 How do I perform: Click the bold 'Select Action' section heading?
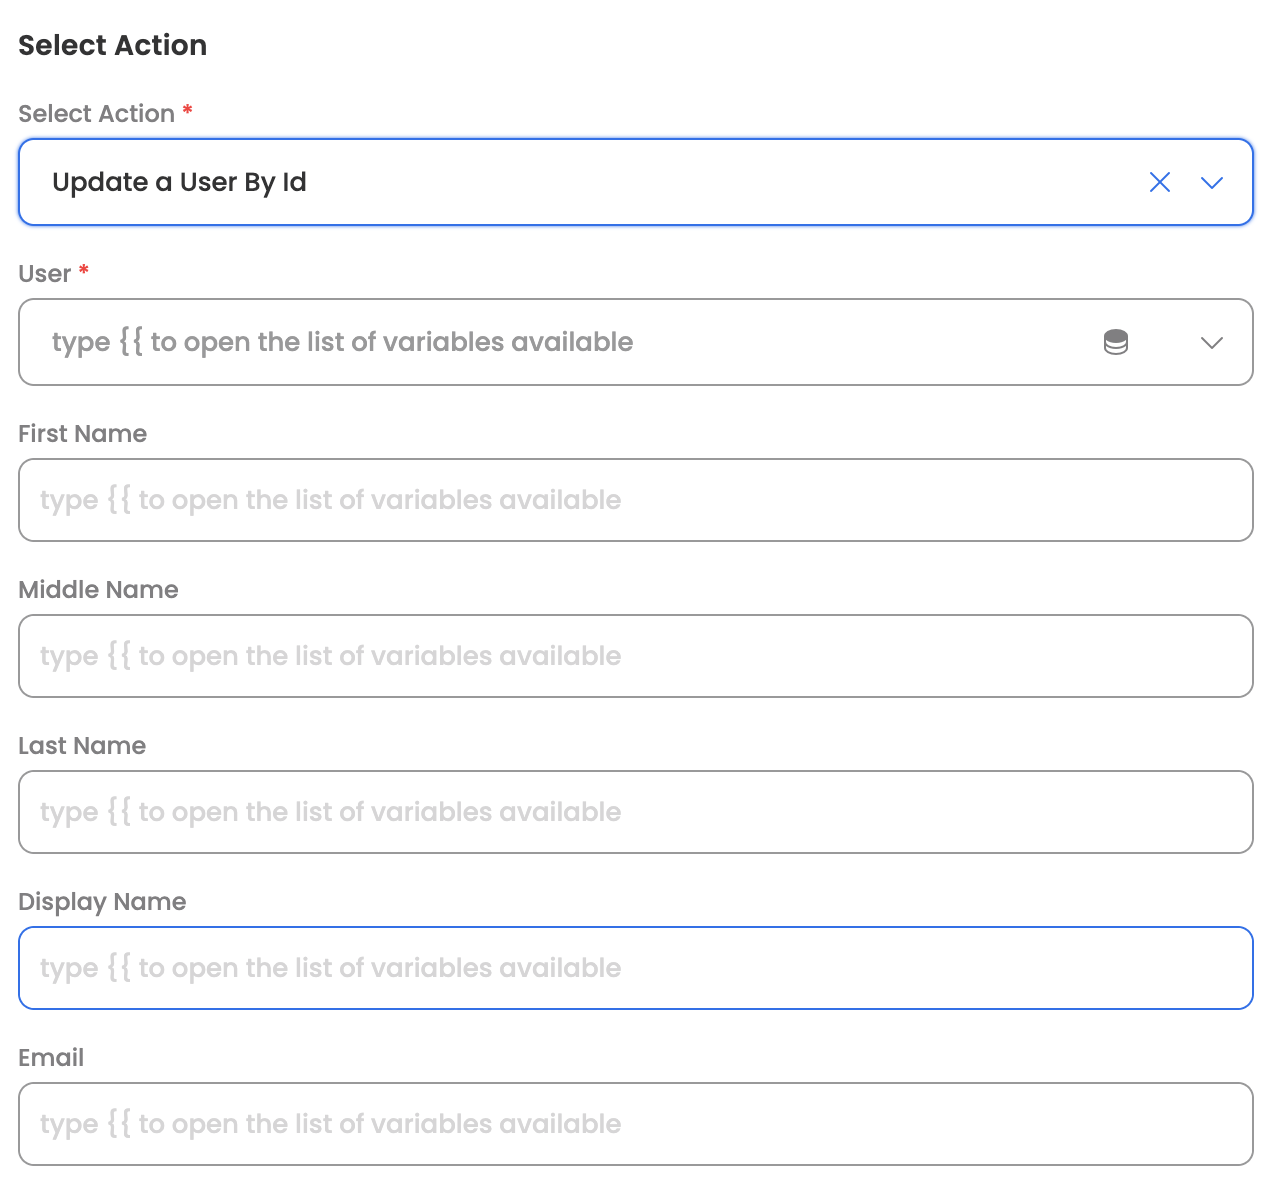click(x=113, y=45)
